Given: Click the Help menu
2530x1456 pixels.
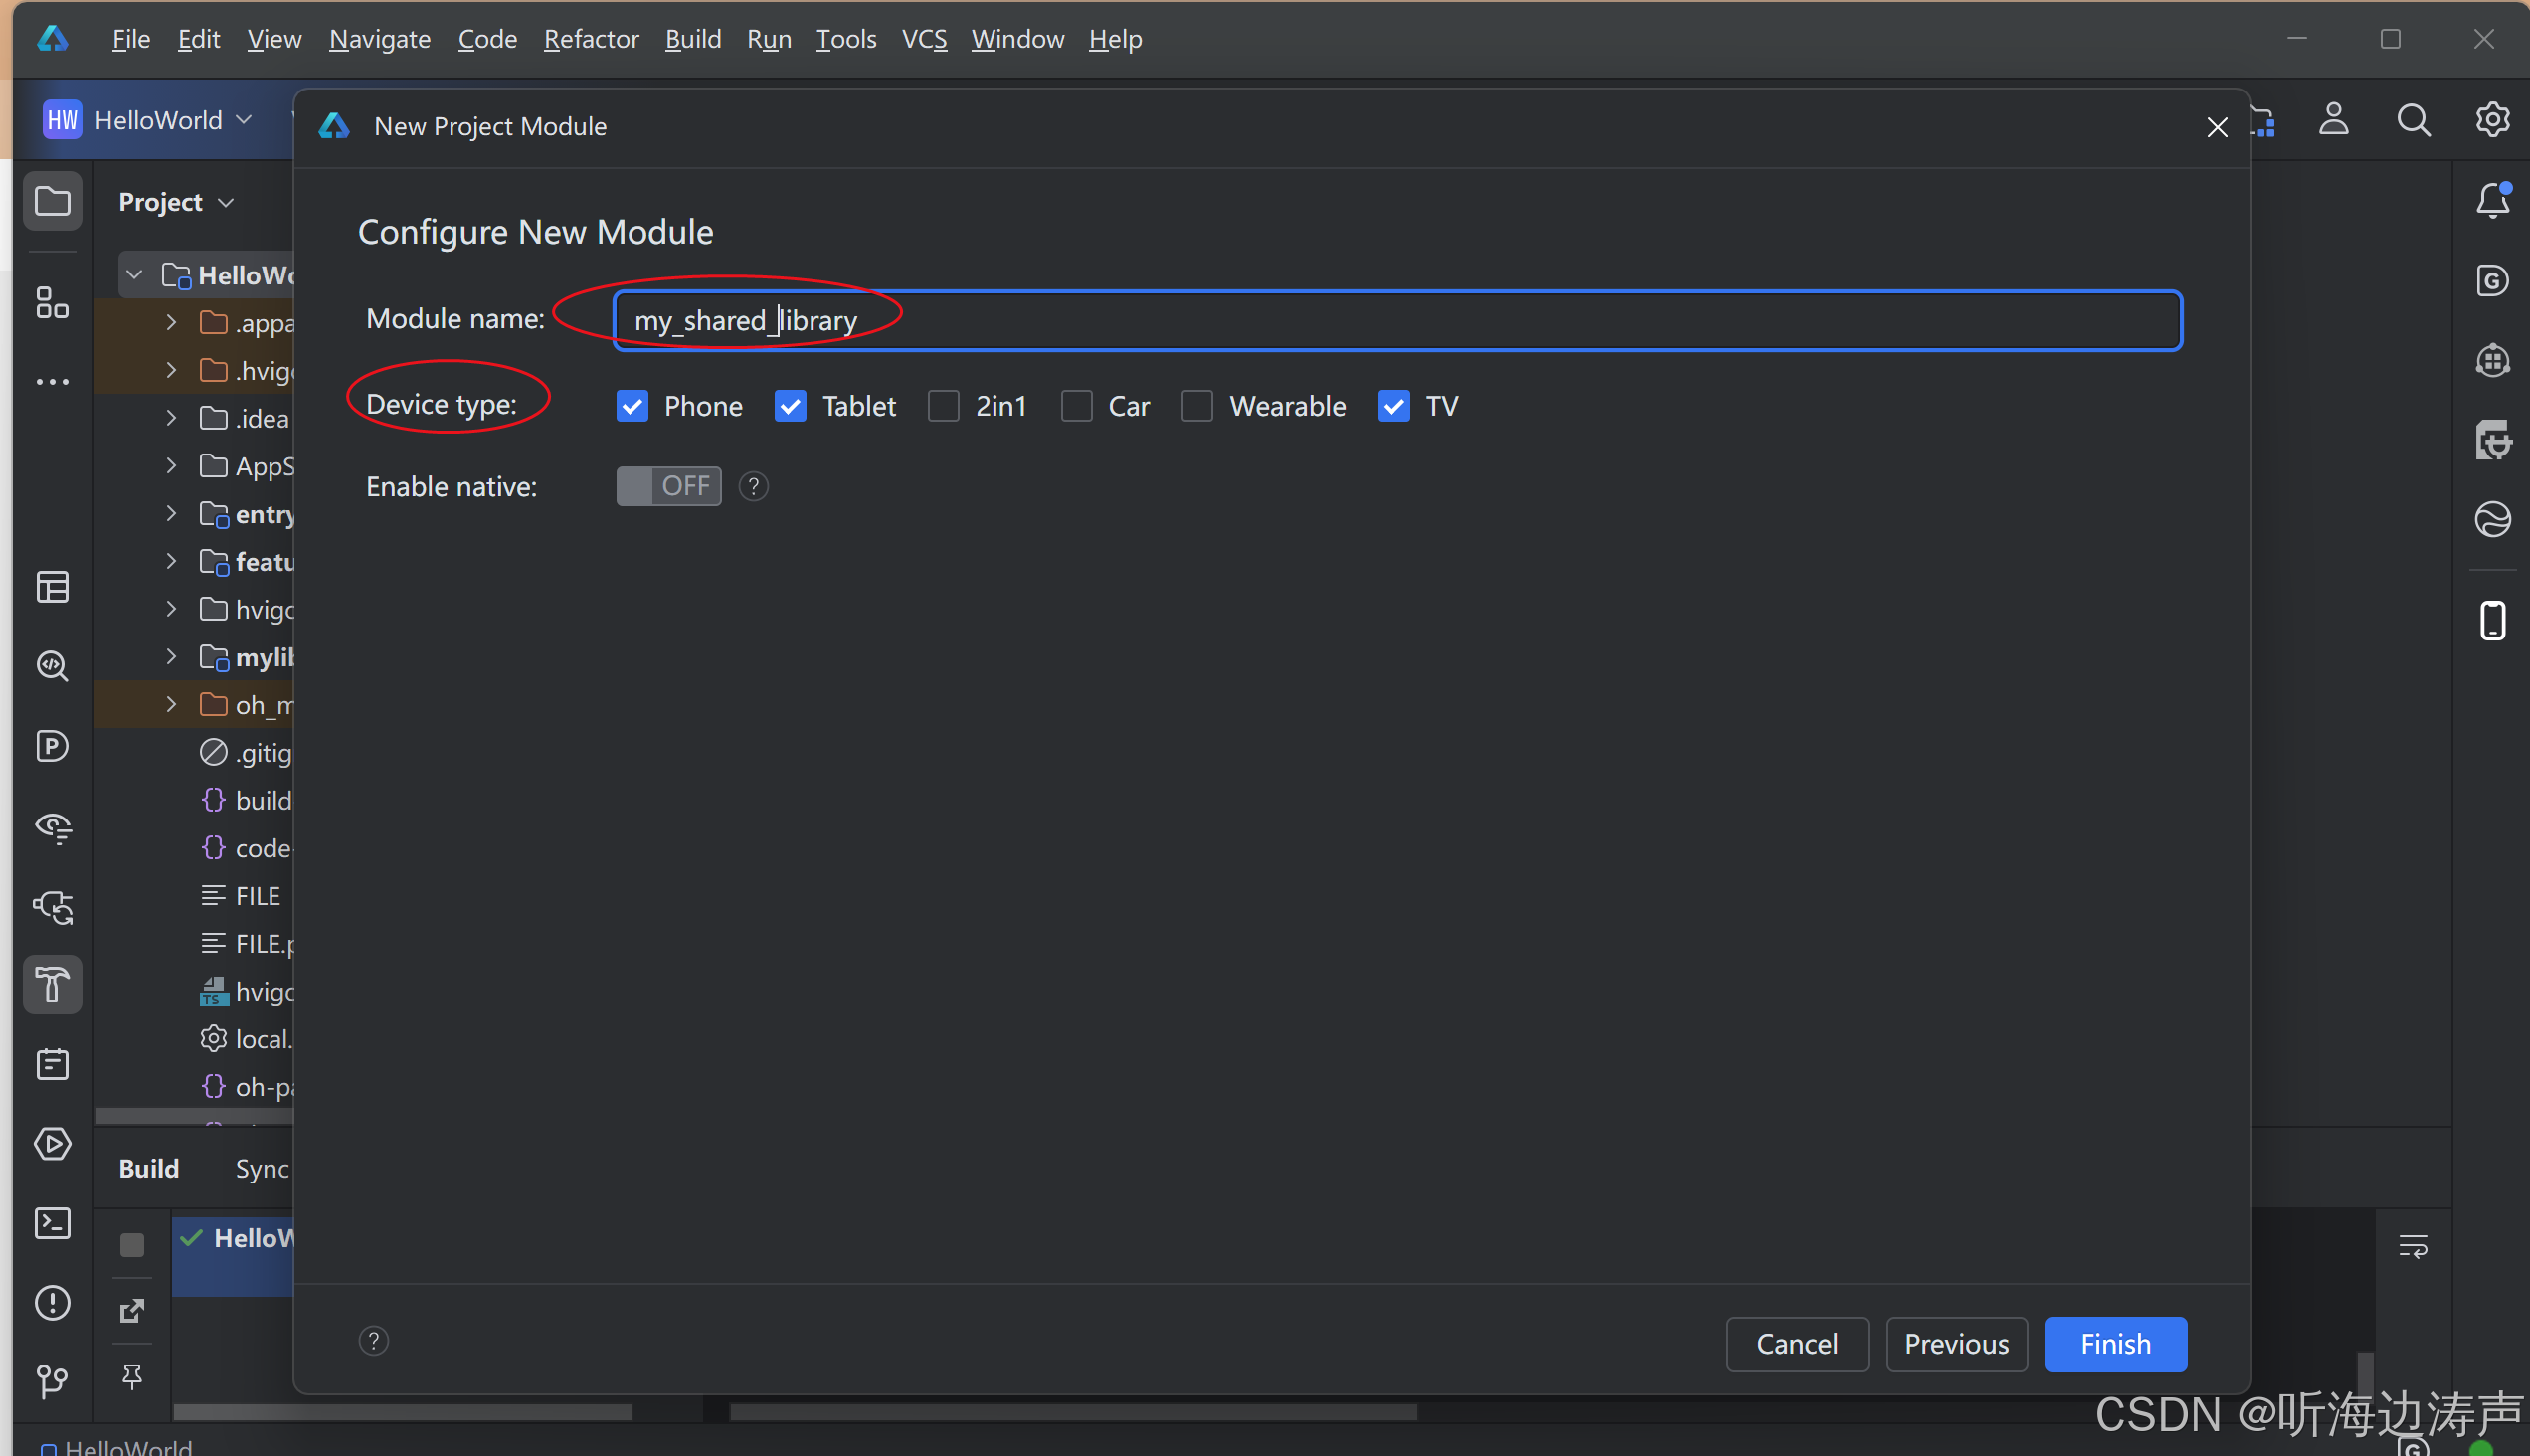Looking at the screenshot, I should (x=1115, y=39).
